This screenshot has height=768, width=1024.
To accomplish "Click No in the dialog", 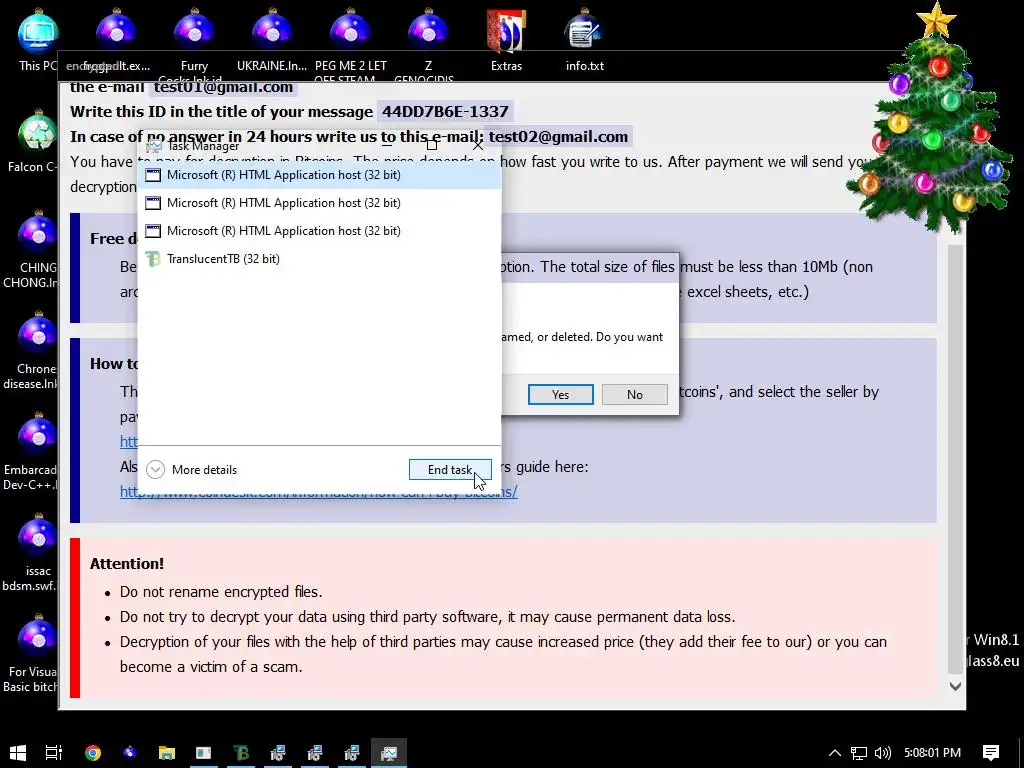I will pyautogui.click(x=635, y=394).
